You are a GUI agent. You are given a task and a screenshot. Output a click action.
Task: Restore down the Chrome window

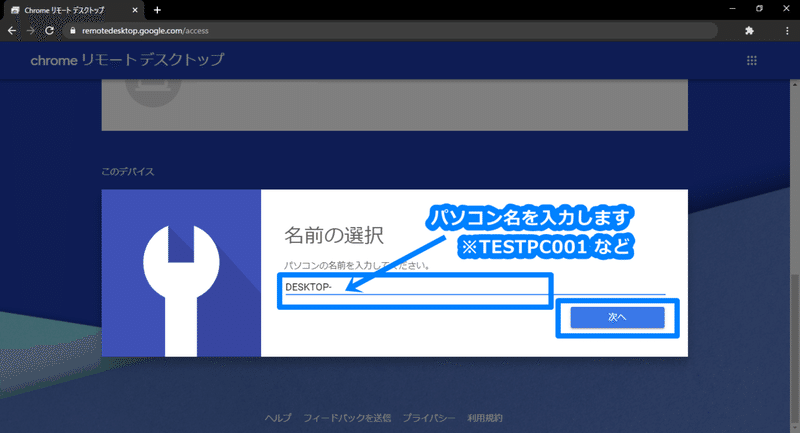[759, 9]
